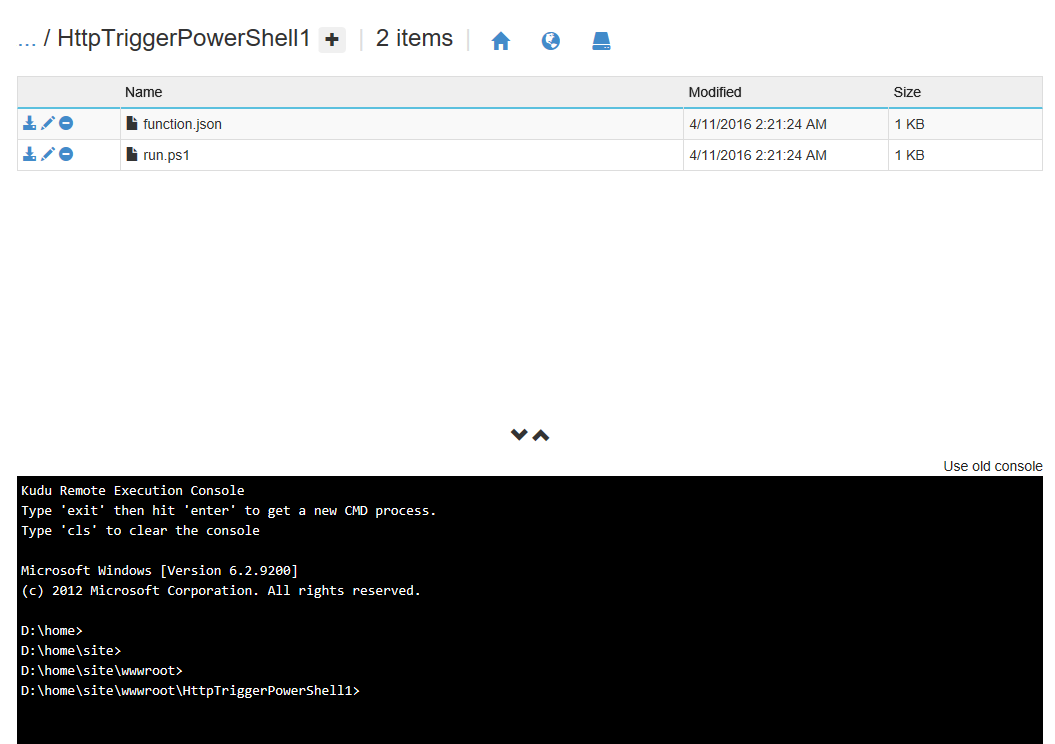Open the function.json file name
Viewport: 1055px width, 744px height.
182,125
